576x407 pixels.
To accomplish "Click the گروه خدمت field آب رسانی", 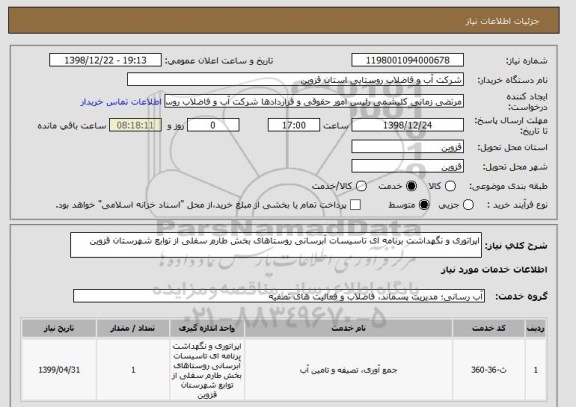I will pyautogui.click(x=279, y=296).
